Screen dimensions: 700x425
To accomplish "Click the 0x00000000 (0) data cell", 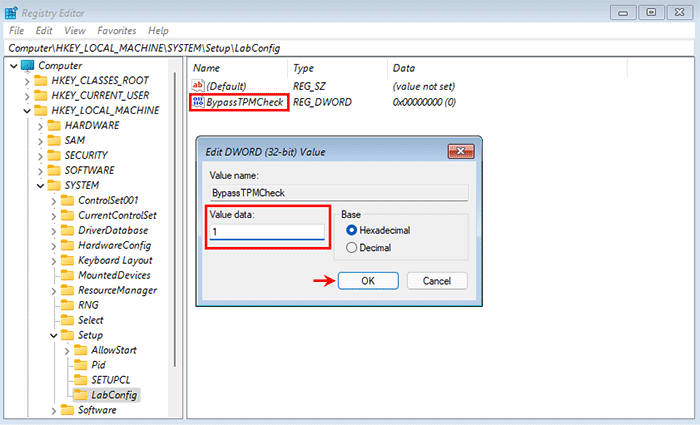I will click(x=424, y=102).
